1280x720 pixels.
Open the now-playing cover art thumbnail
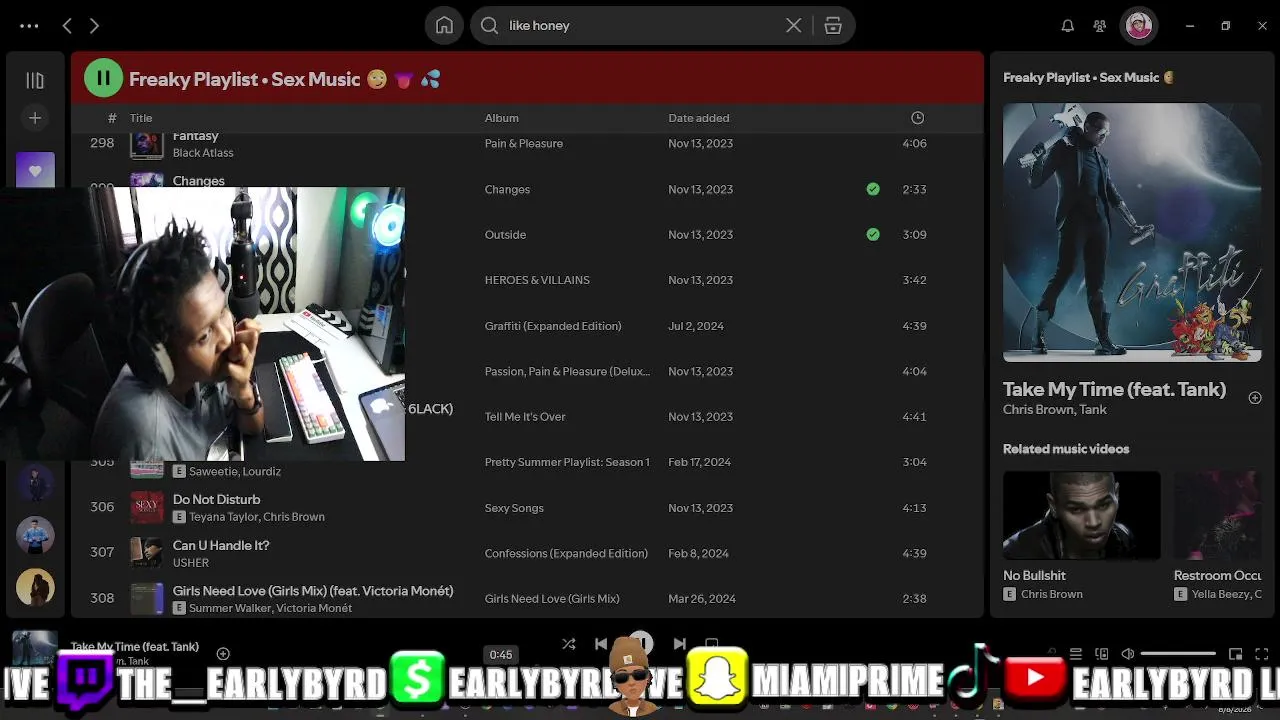pos(34,648)
